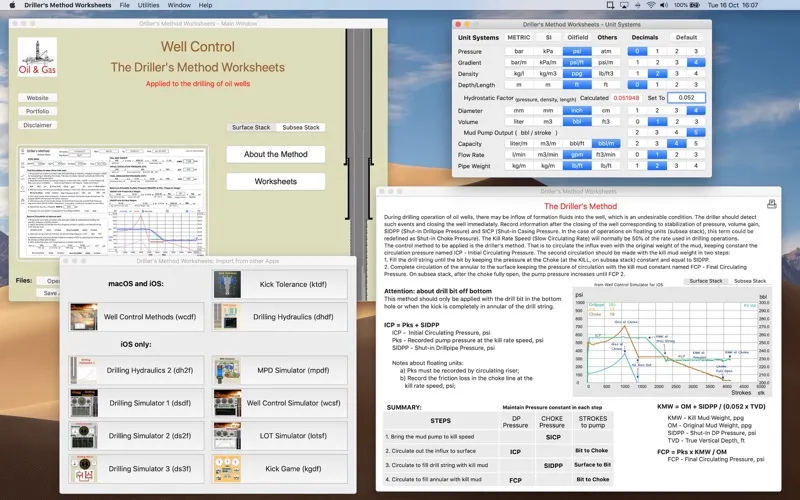Select inch as the Diameter unit
This screenshot has width=800, height=500.
coord(577,110)
